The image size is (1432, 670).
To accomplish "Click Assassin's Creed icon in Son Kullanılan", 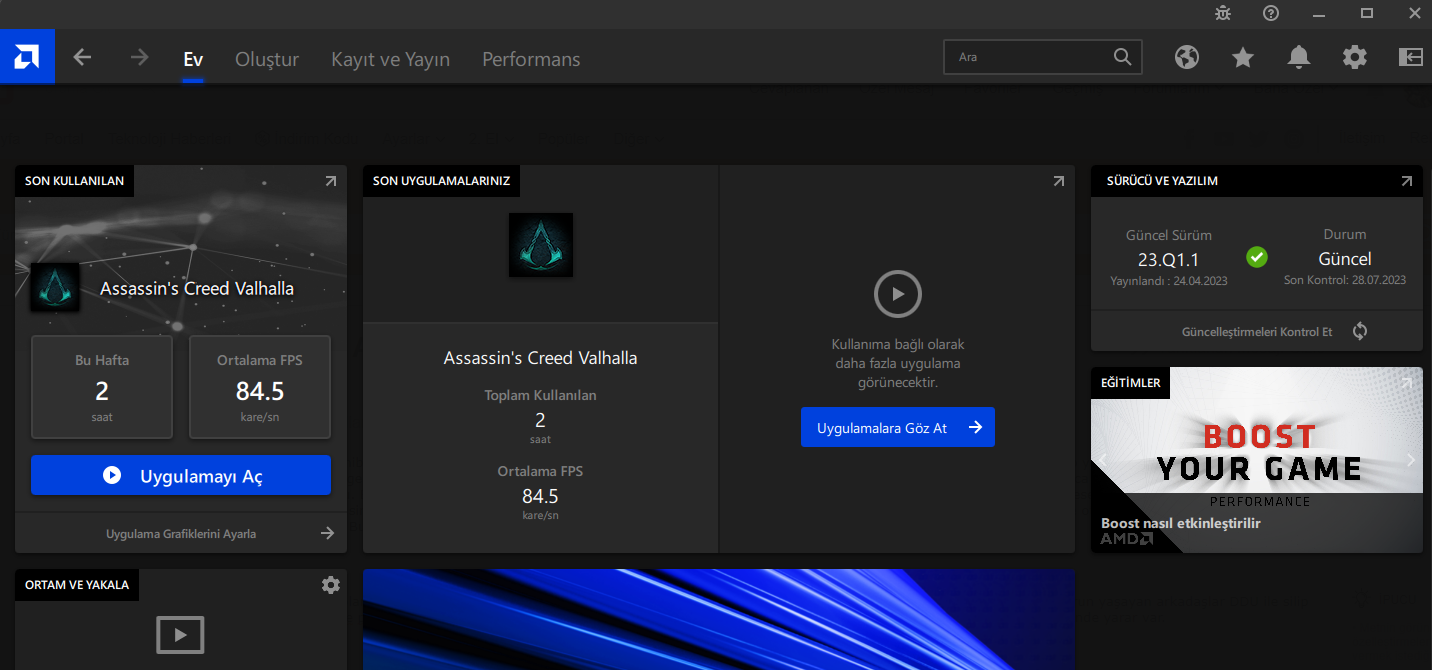I will (x=55, y=288).
